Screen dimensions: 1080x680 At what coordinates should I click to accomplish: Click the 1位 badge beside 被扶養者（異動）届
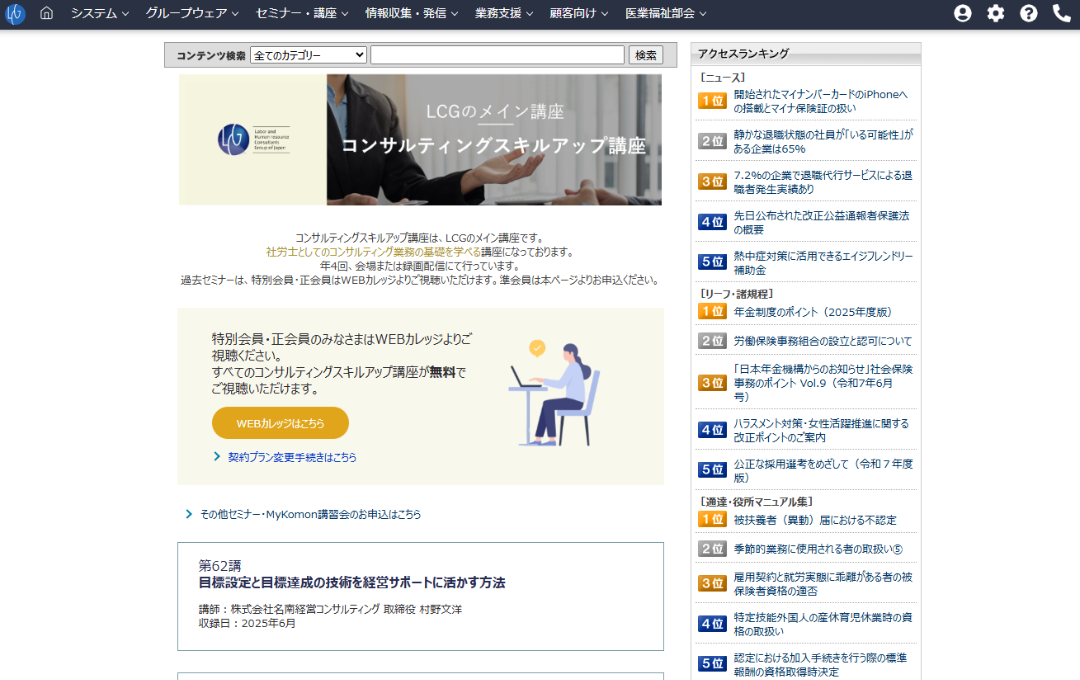tap(712, 519)
